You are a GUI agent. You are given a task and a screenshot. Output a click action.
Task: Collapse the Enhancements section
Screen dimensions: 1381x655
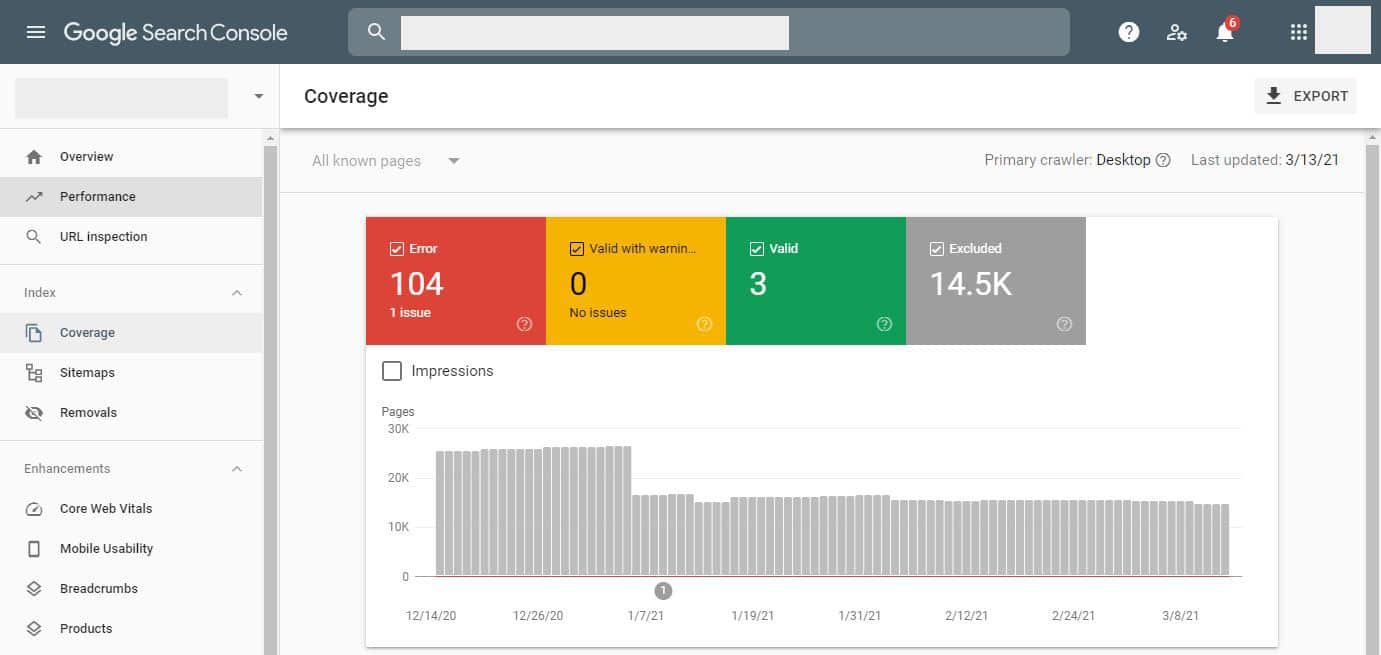(x=236, y=468)
